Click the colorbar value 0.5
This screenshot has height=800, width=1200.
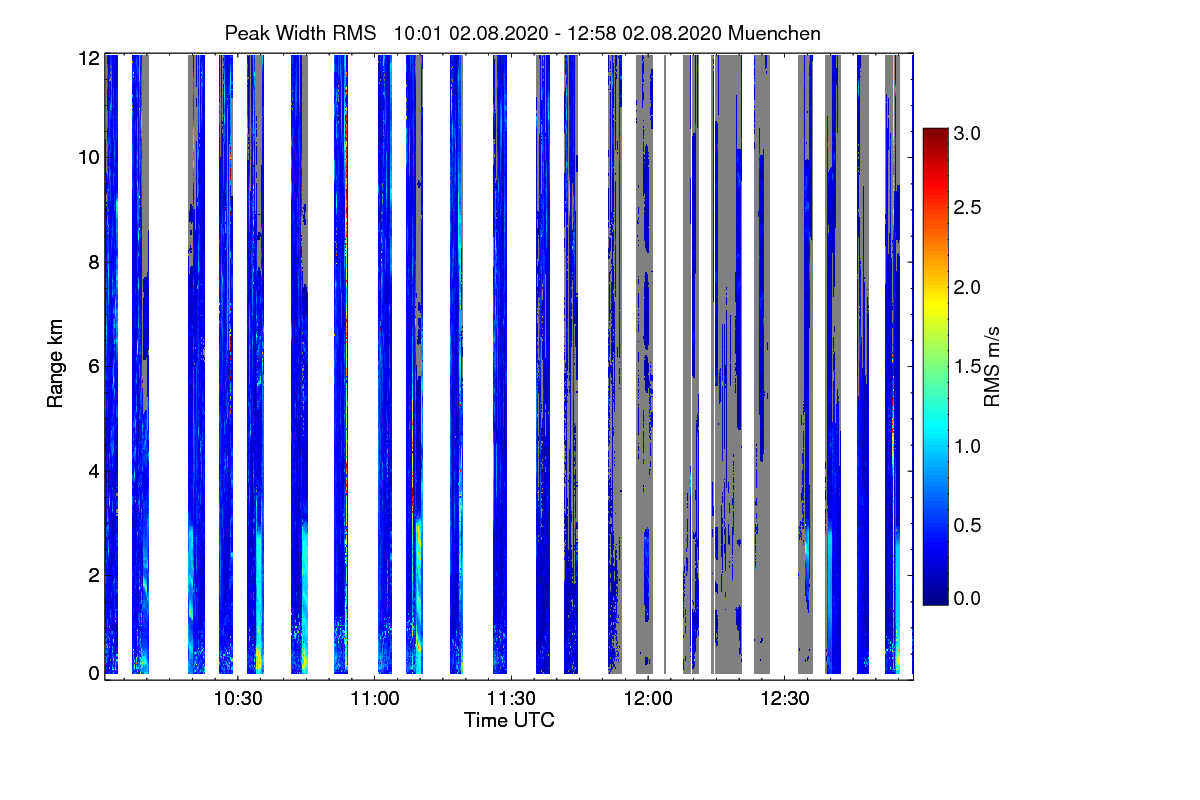click(x=968, y=525)
